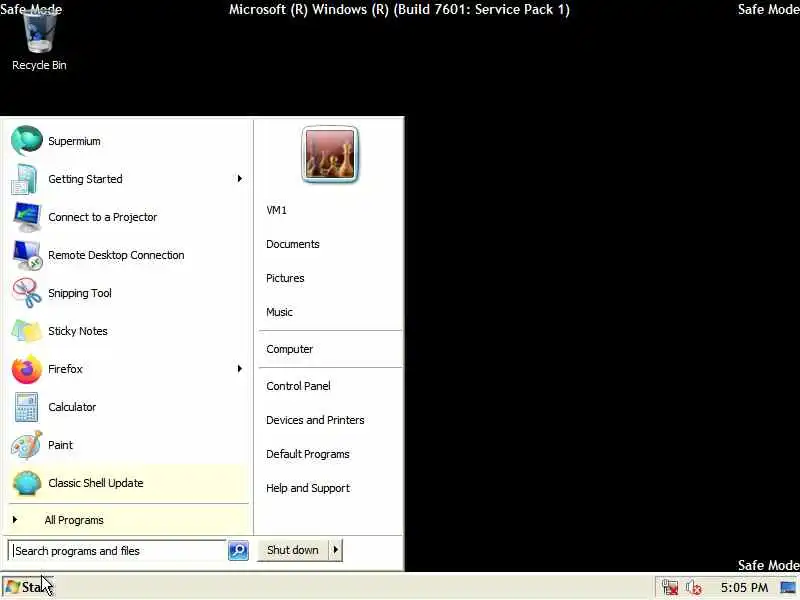Click the magnifier search icon button

click(x=238, y=551)
